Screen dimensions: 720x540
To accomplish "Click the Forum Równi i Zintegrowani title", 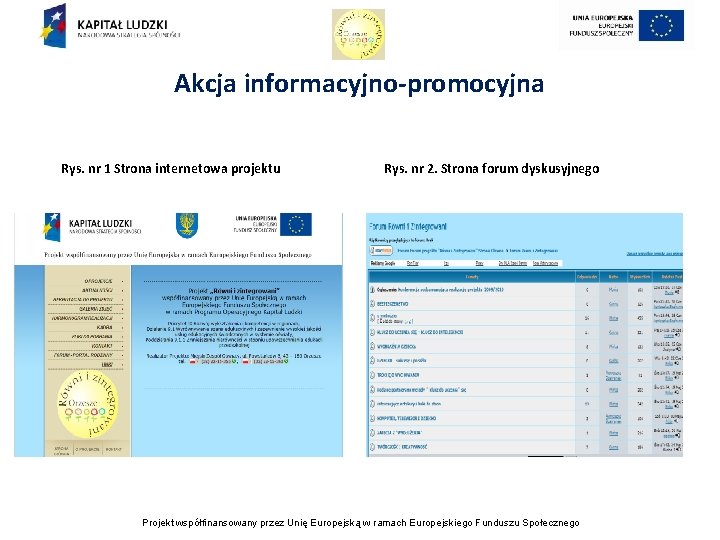I will (x=408, y=226).
